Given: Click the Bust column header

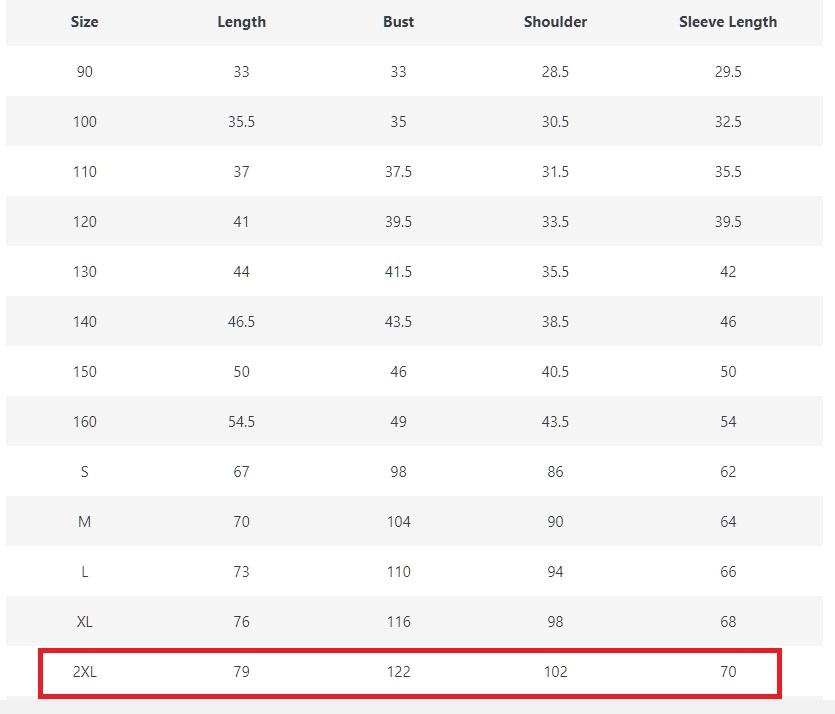Looking at the screenshot, I should click(398, 22).
